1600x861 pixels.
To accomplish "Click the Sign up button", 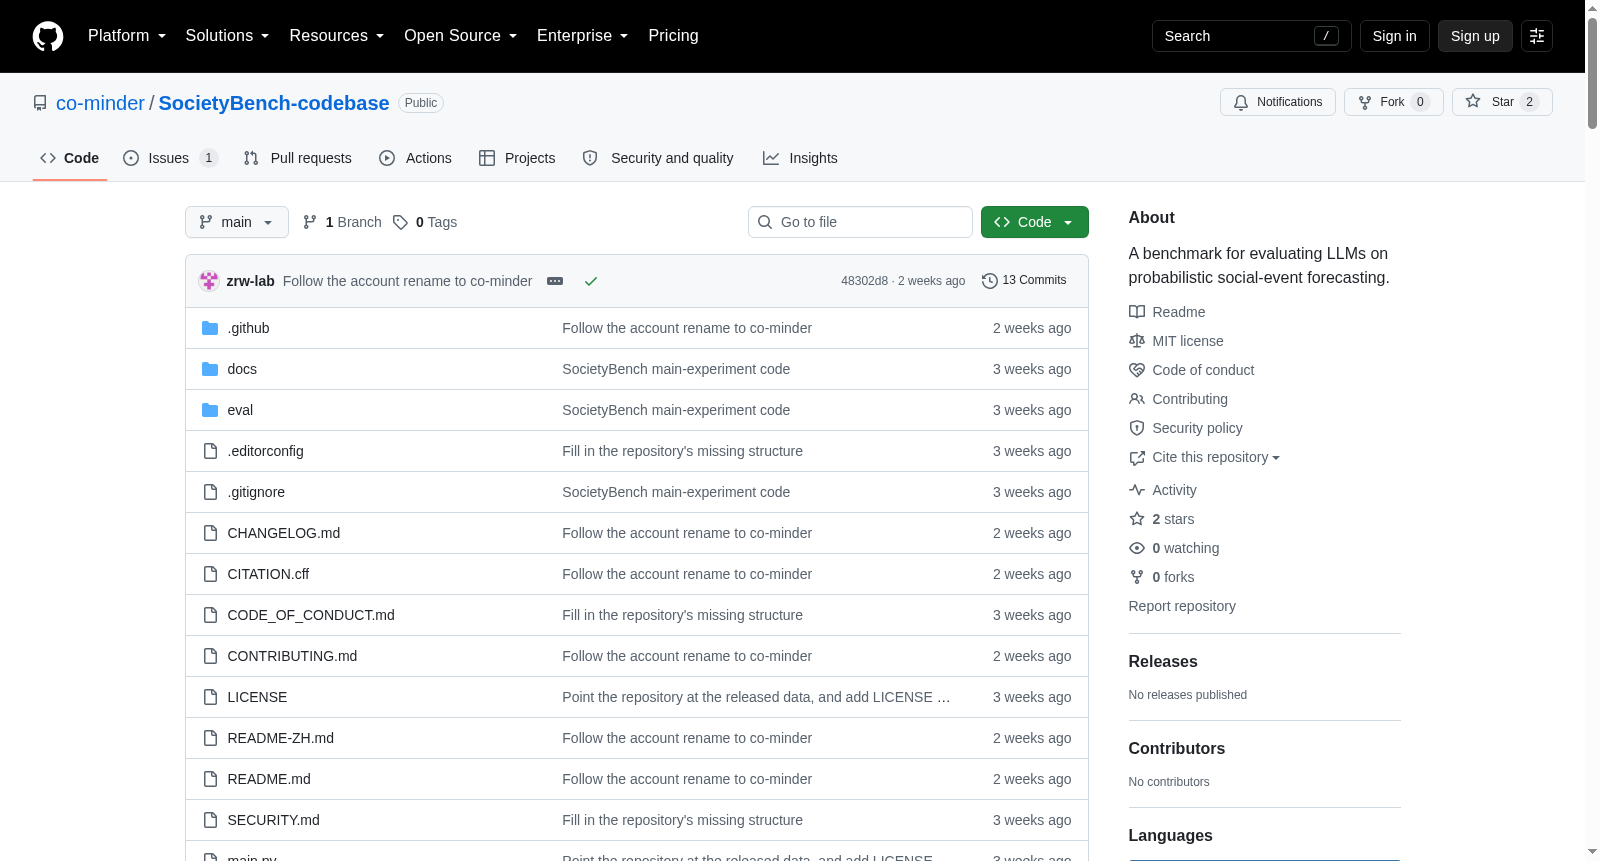I will point(1475,36).
